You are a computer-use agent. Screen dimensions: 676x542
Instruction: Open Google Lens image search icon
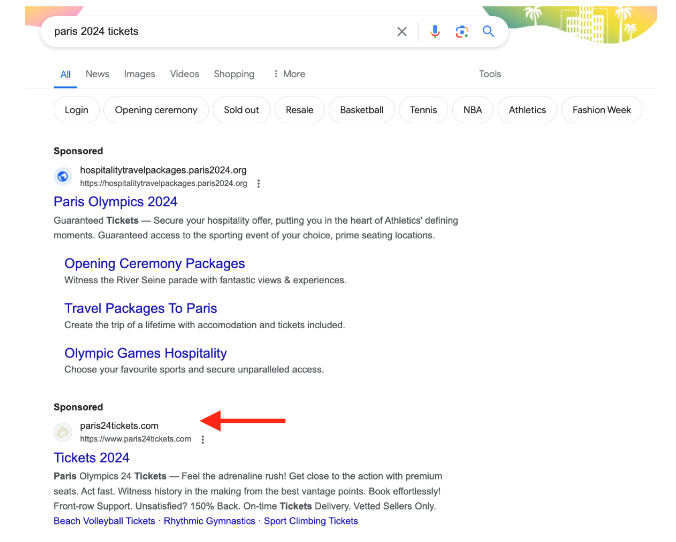462,31
